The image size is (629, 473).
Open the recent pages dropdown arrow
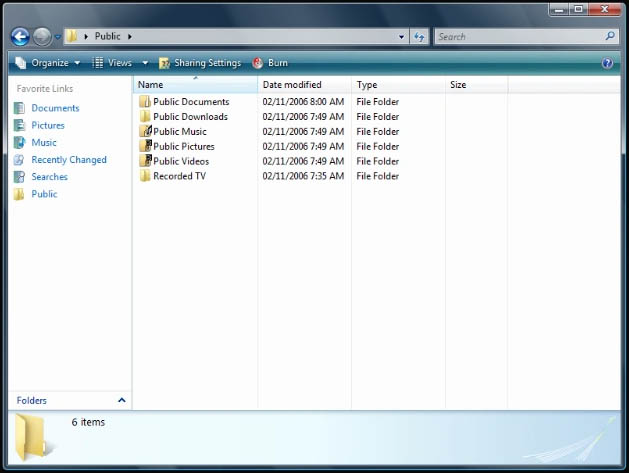coord(57,37)
